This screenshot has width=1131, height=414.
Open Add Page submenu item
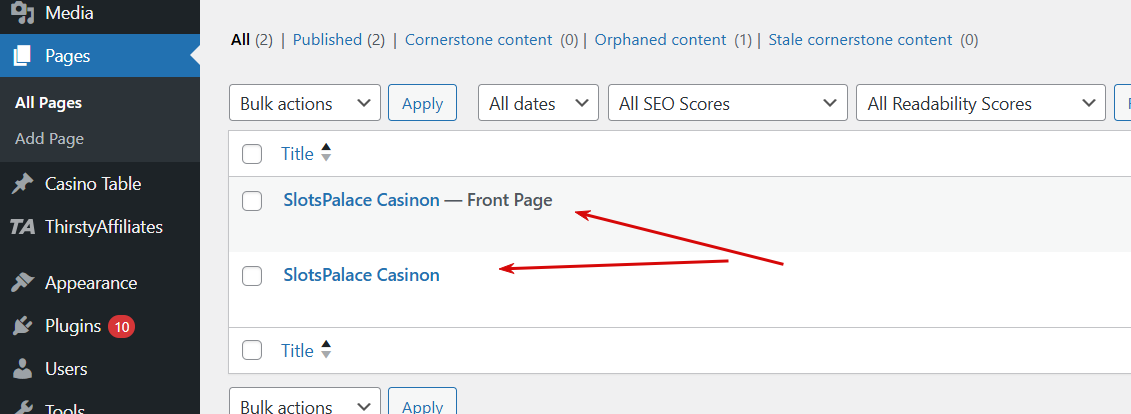coord(49,139)
